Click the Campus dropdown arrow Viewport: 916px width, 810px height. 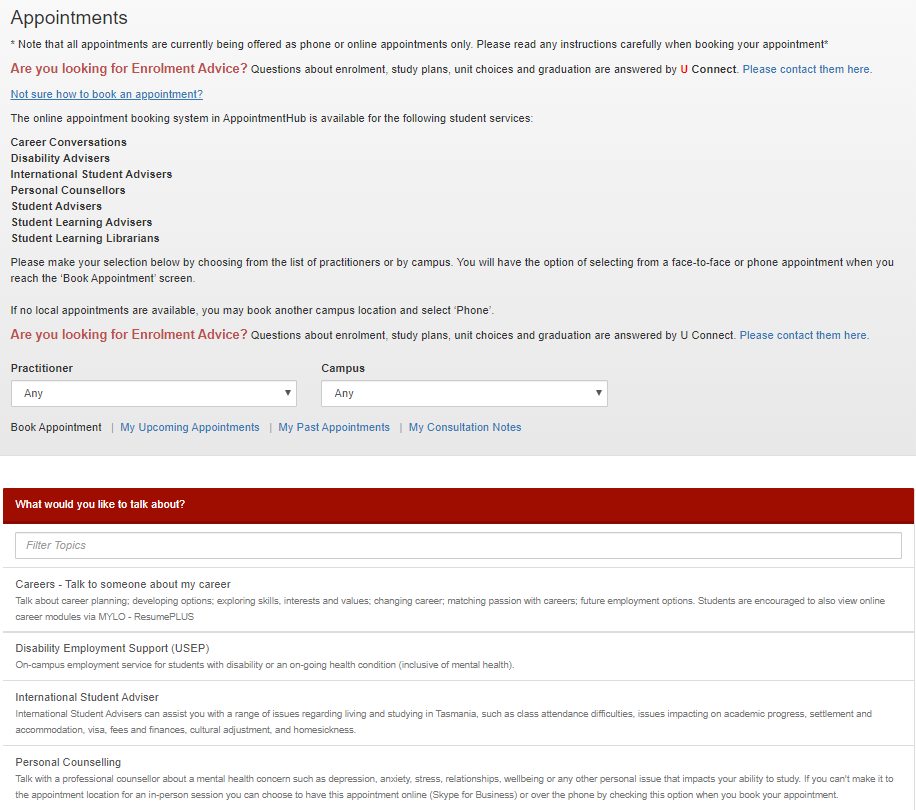tap(598, 393)
